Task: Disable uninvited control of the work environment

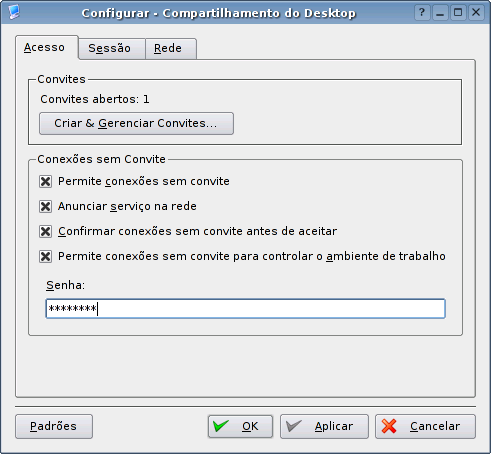Action: click(45, 256)
